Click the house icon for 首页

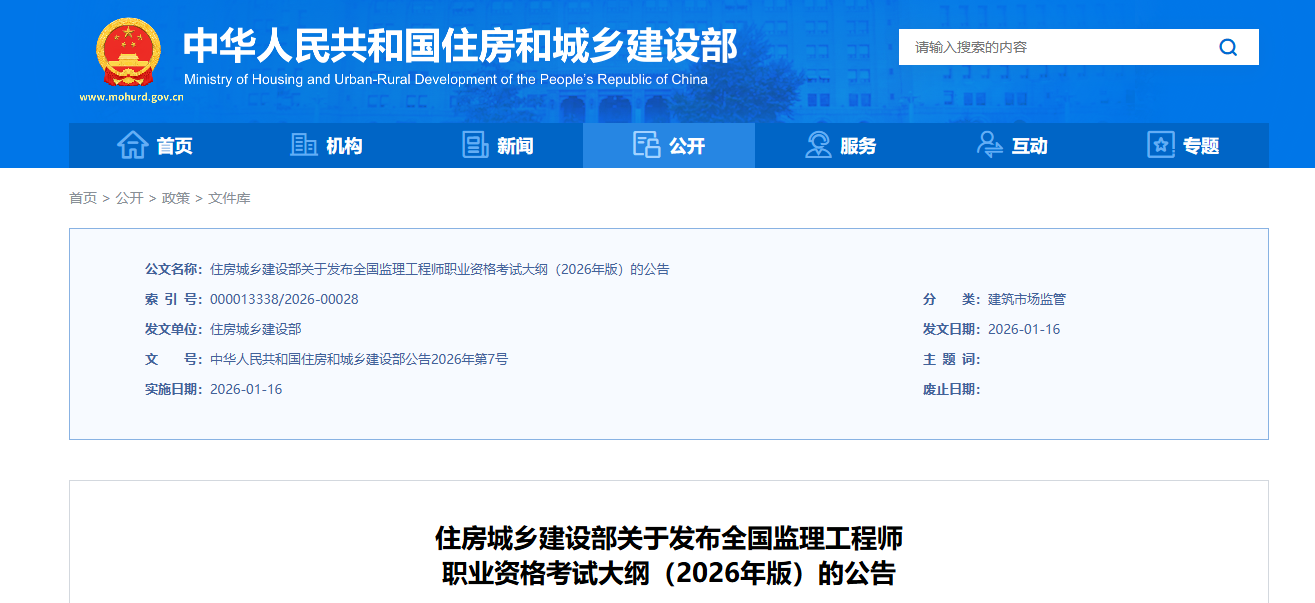[x=133, y=145]
